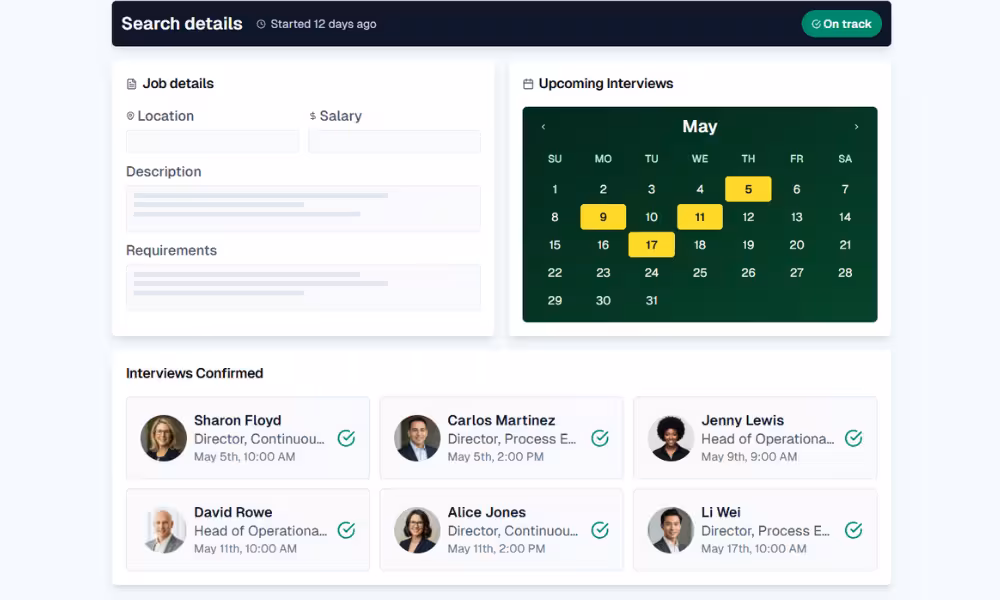
Task: Open Sharon Floyd's profile photo
Action: click(x=163, y=438)
